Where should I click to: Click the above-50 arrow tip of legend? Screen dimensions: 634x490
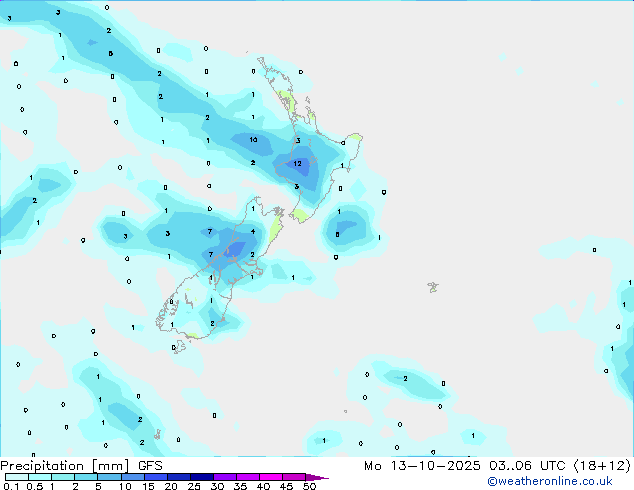317,477
